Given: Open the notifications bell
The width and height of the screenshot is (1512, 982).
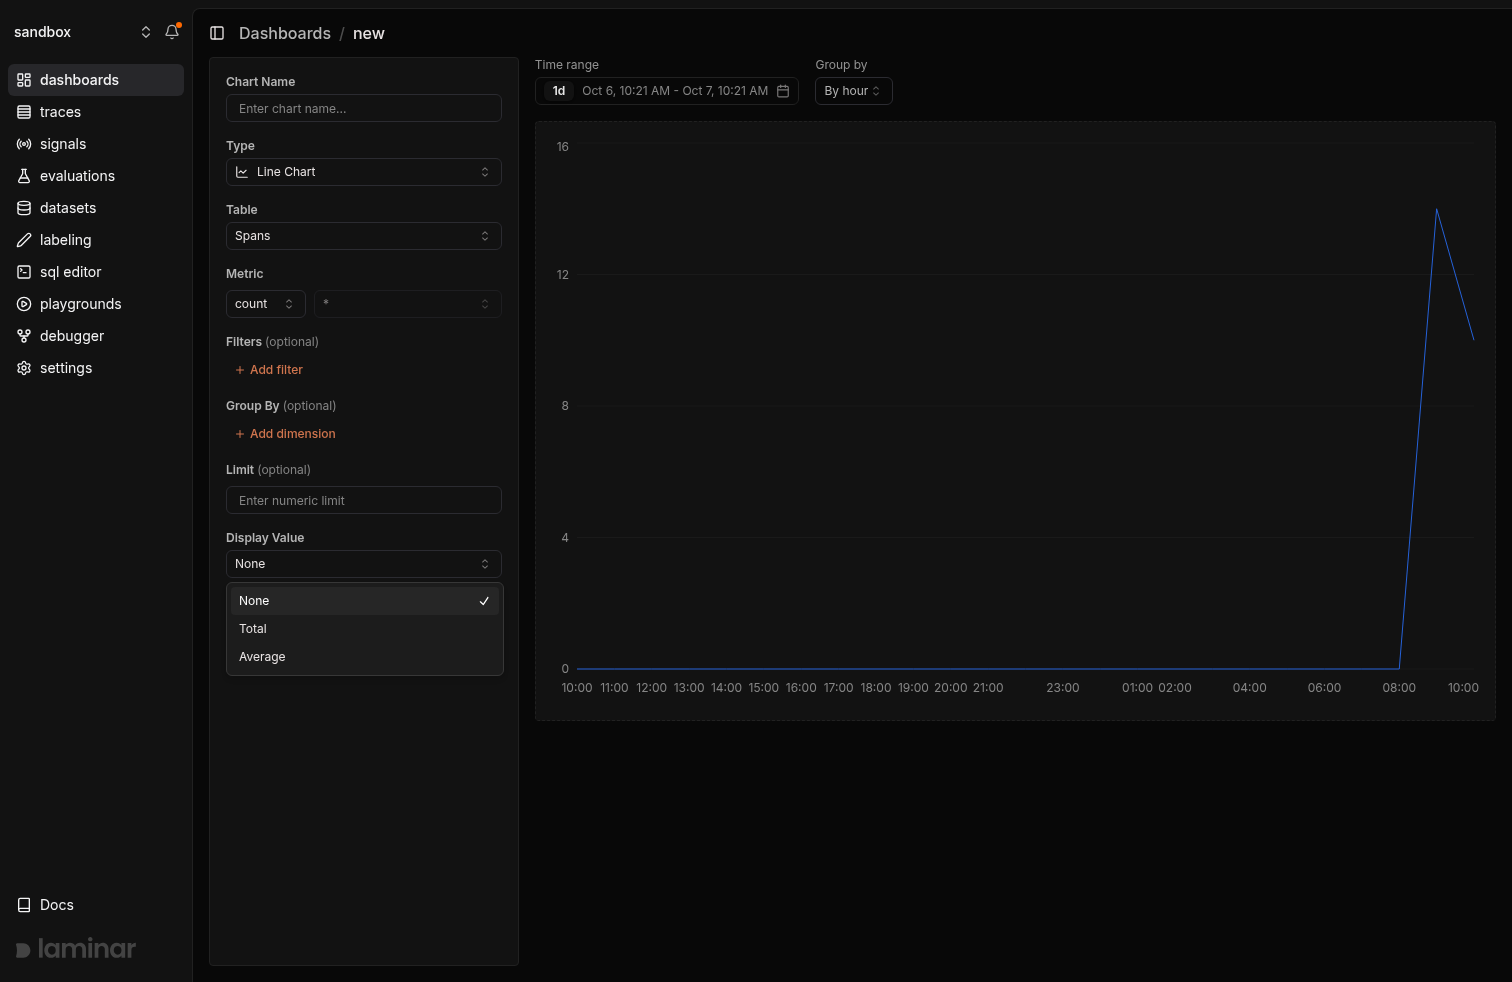Looking at the screenshot, I should point(172,32).
